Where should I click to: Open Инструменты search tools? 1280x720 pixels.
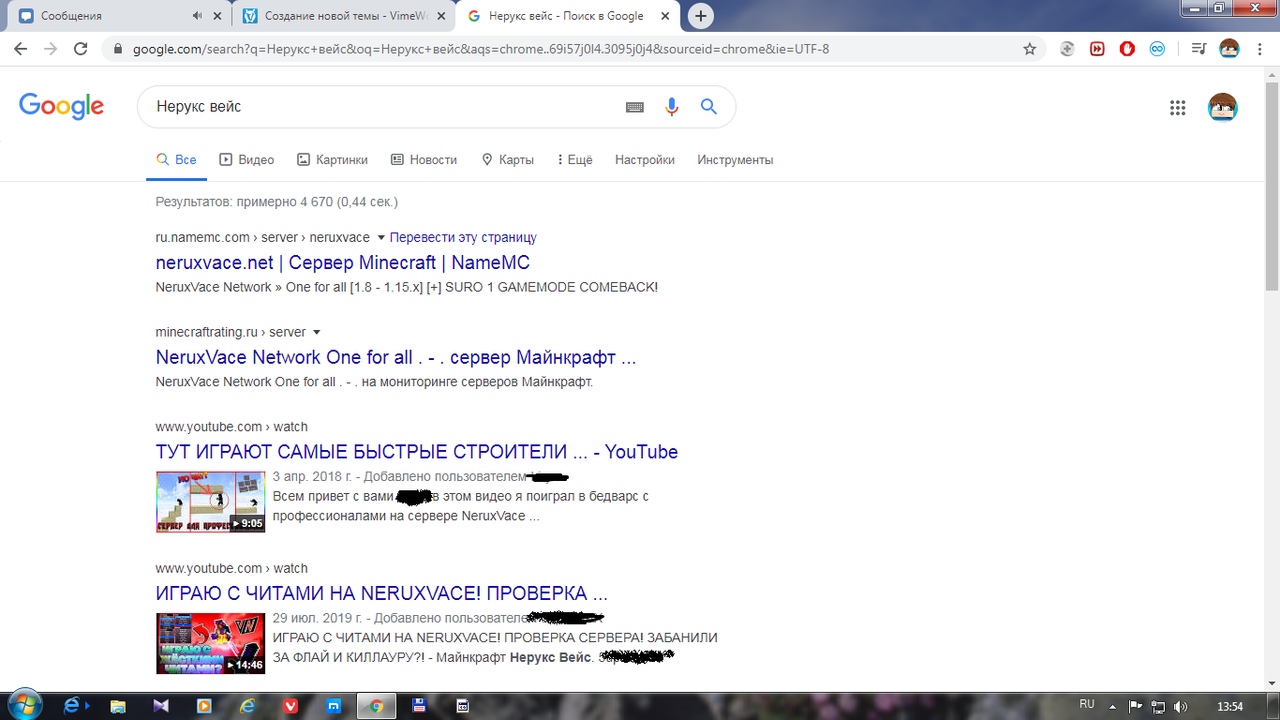pos(735,160)
